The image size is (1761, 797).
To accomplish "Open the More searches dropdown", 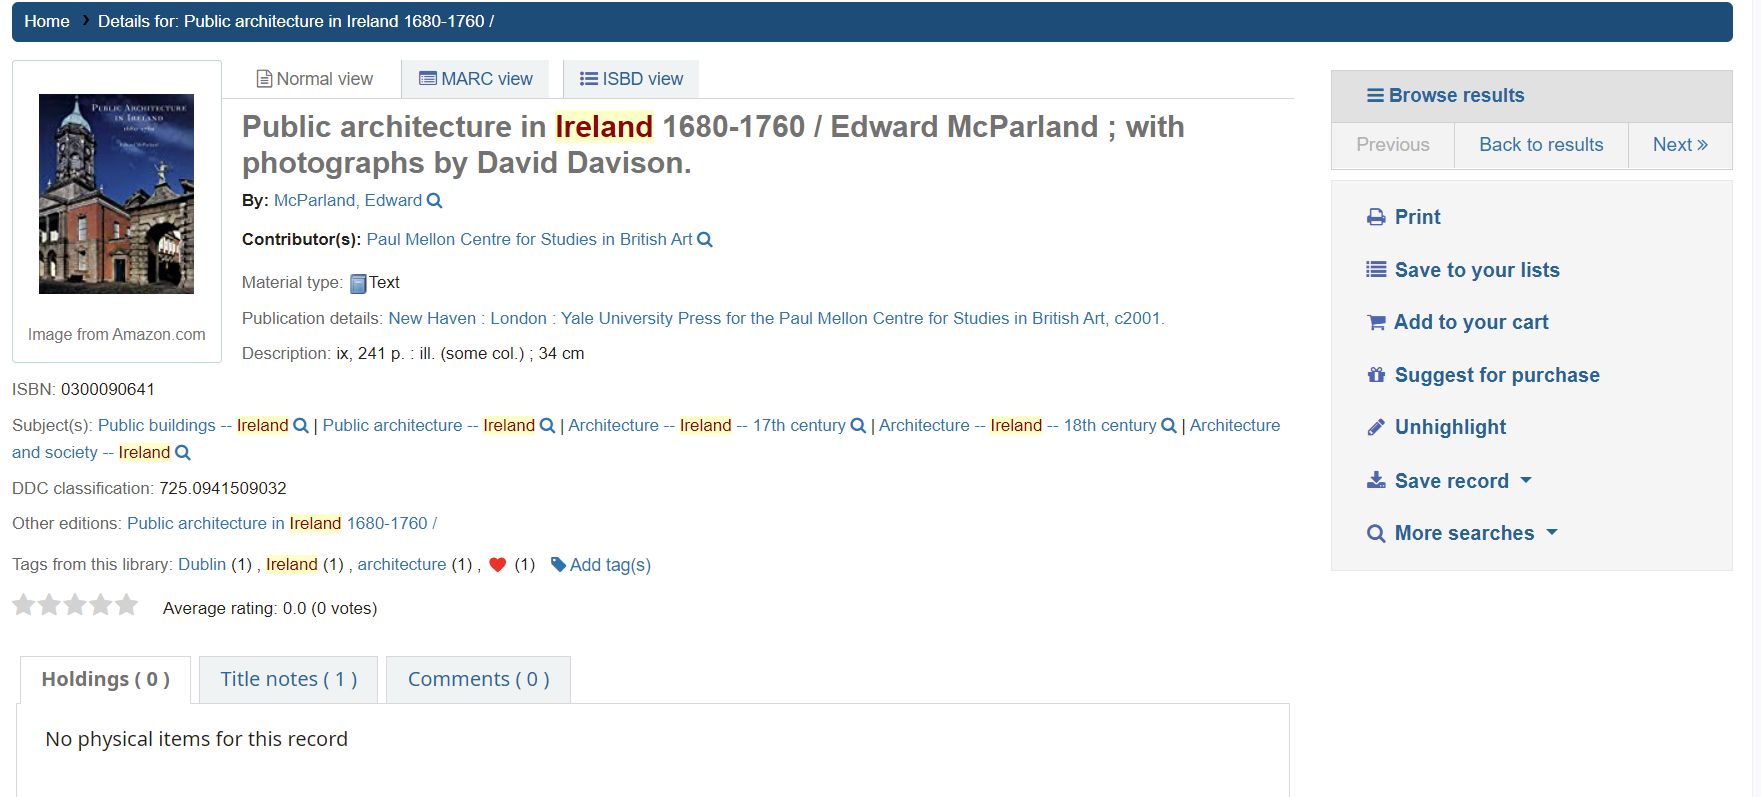I will [1462, 533].
